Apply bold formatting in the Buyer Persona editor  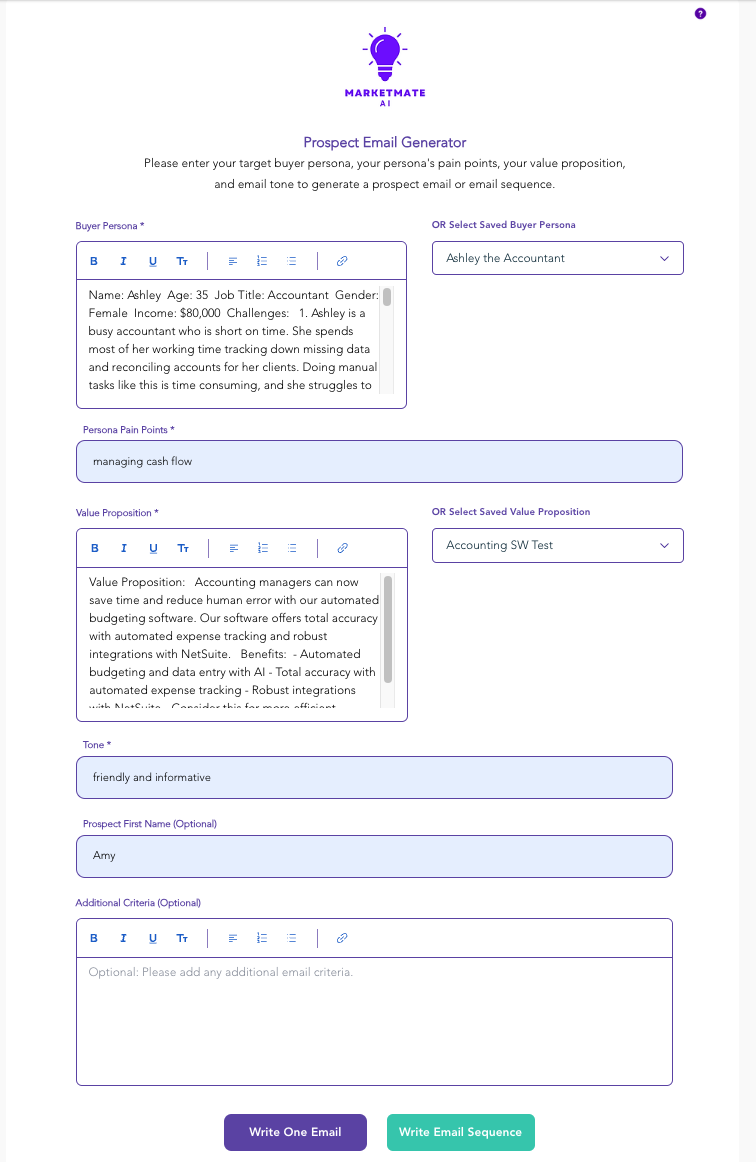(x=94, y=261)
